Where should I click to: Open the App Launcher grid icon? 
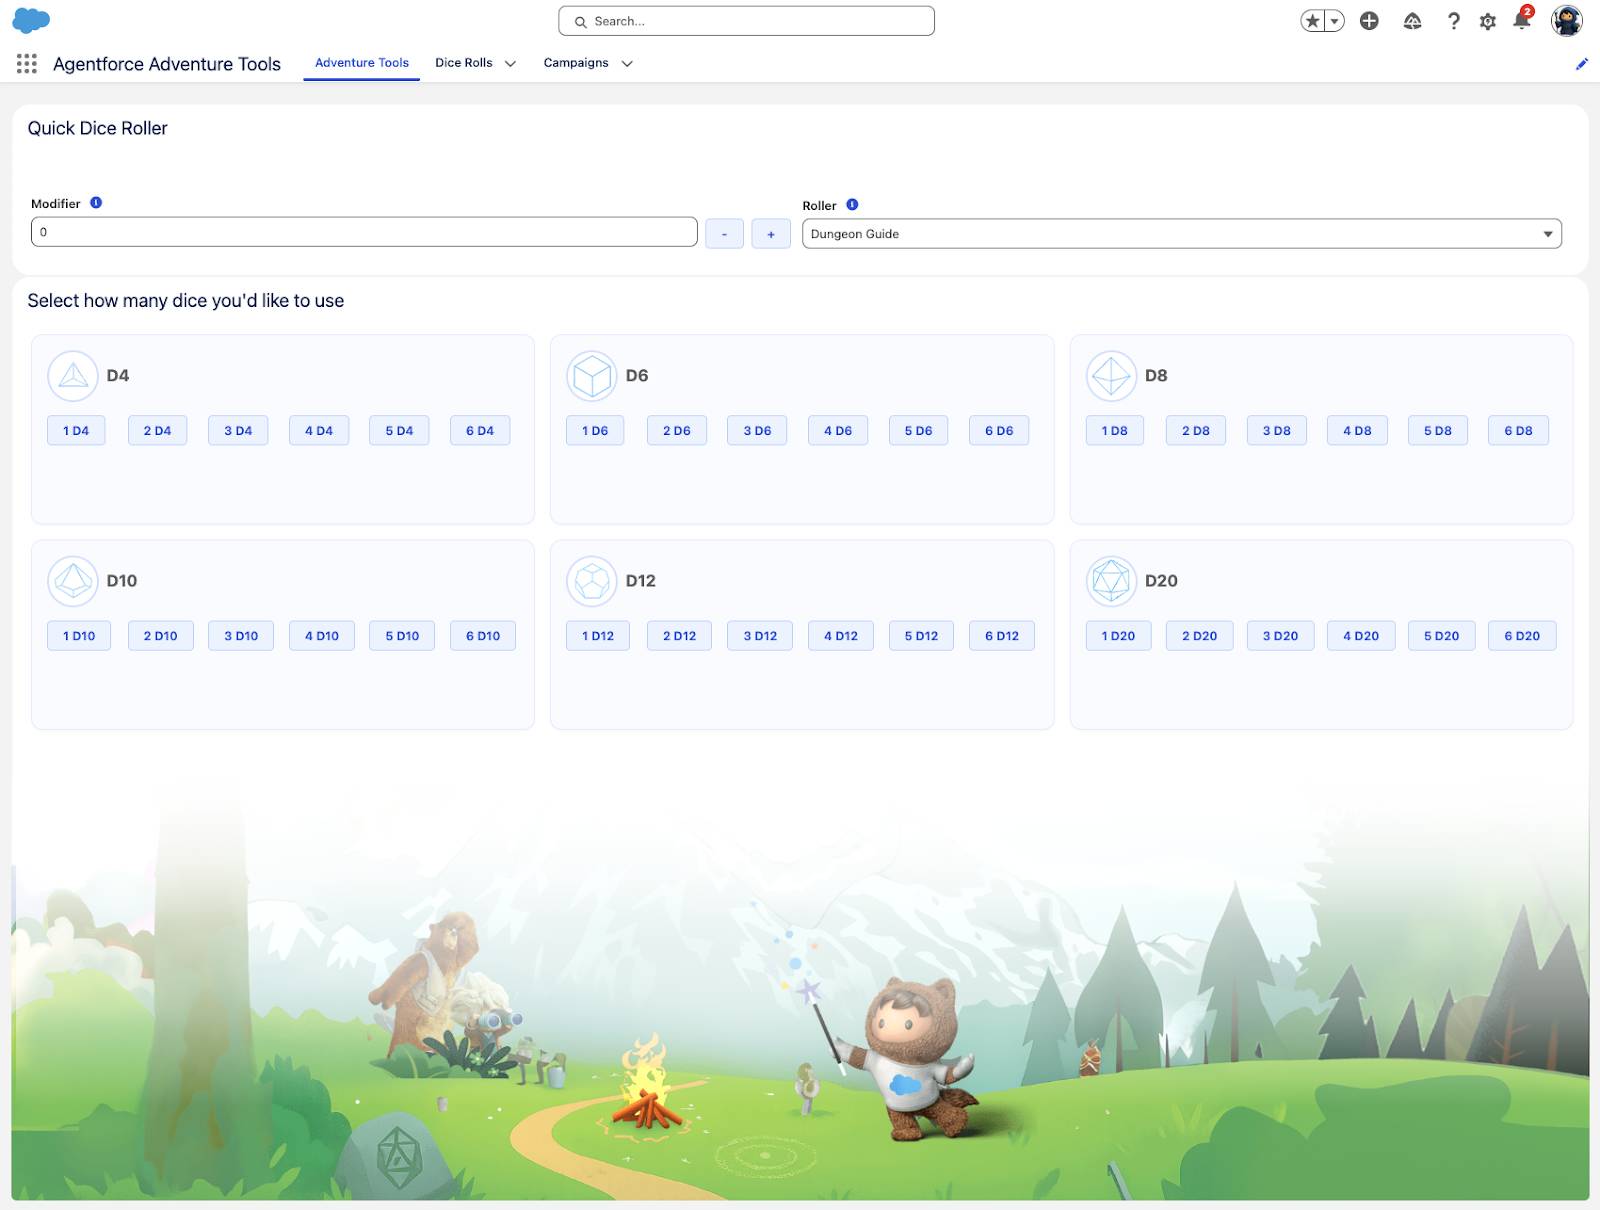tap(27, 63)
